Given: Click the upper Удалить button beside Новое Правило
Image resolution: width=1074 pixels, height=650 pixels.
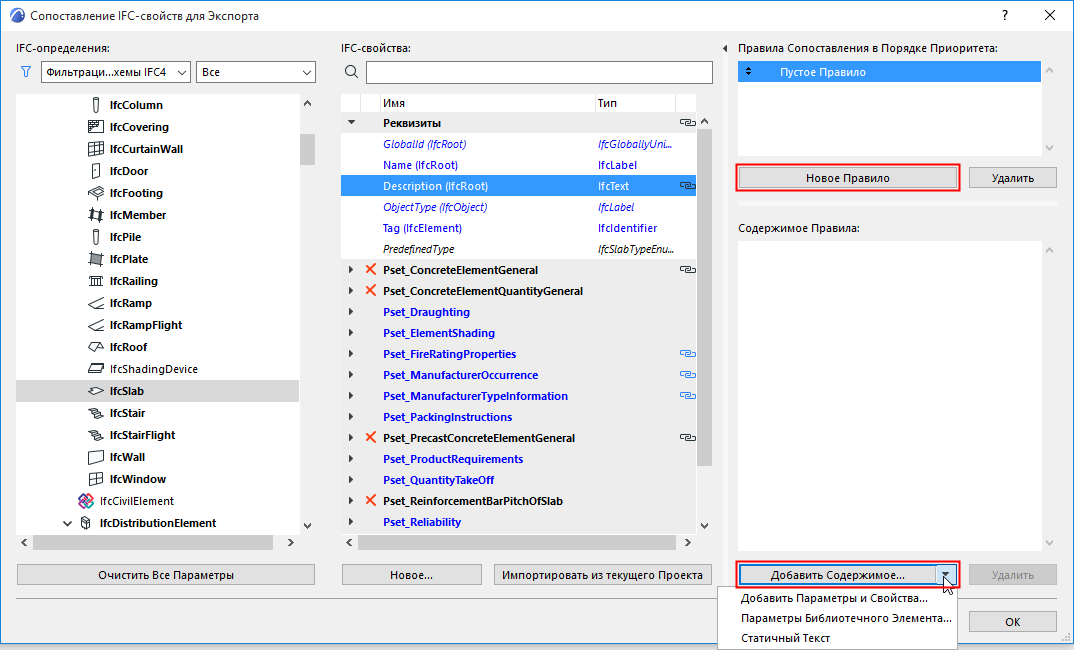Looking at the screenshot, I should 1013,178.
